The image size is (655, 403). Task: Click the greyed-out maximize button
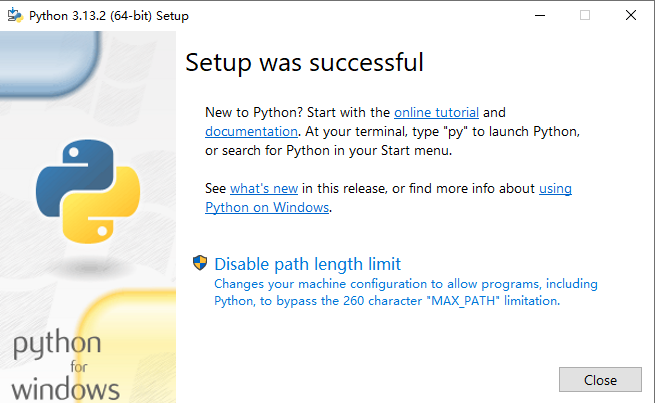click(x=585, y=16)
